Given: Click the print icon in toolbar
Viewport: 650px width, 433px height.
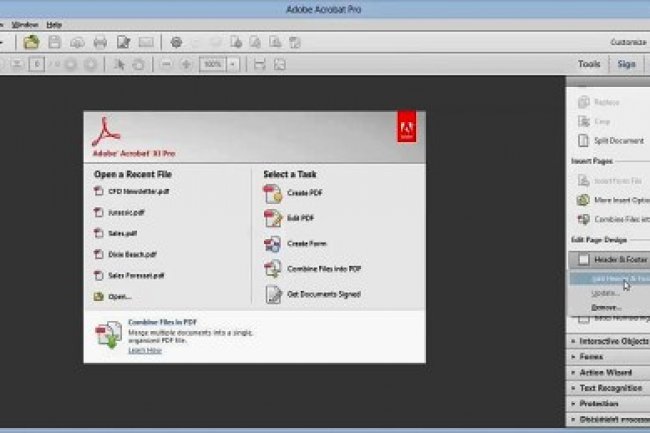Looking at the screenshot, I should pyautogui.click(x=100, y=42).
